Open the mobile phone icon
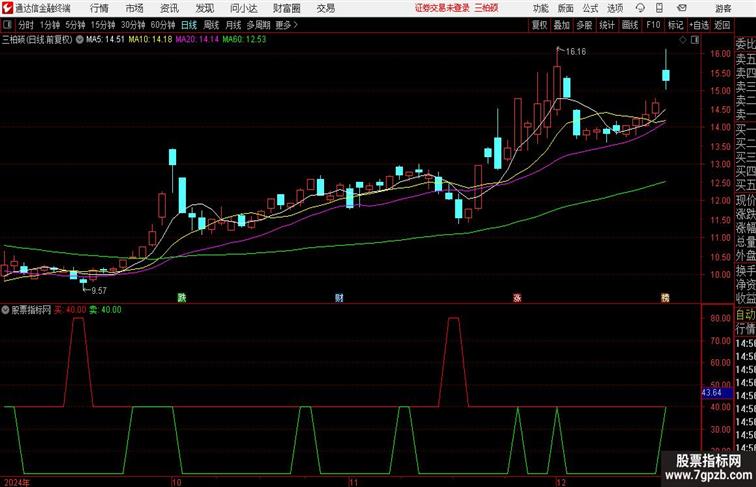 pos(660,8)
